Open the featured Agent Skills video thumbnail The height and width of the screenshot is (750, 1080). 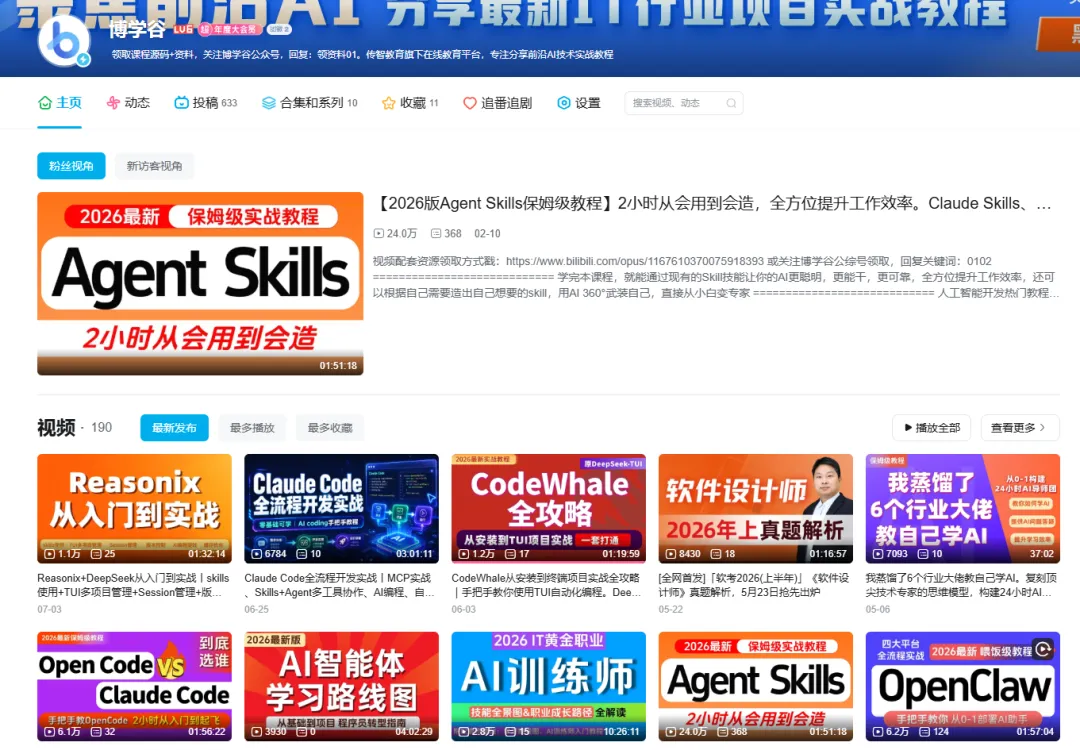(x=200, y=284)
